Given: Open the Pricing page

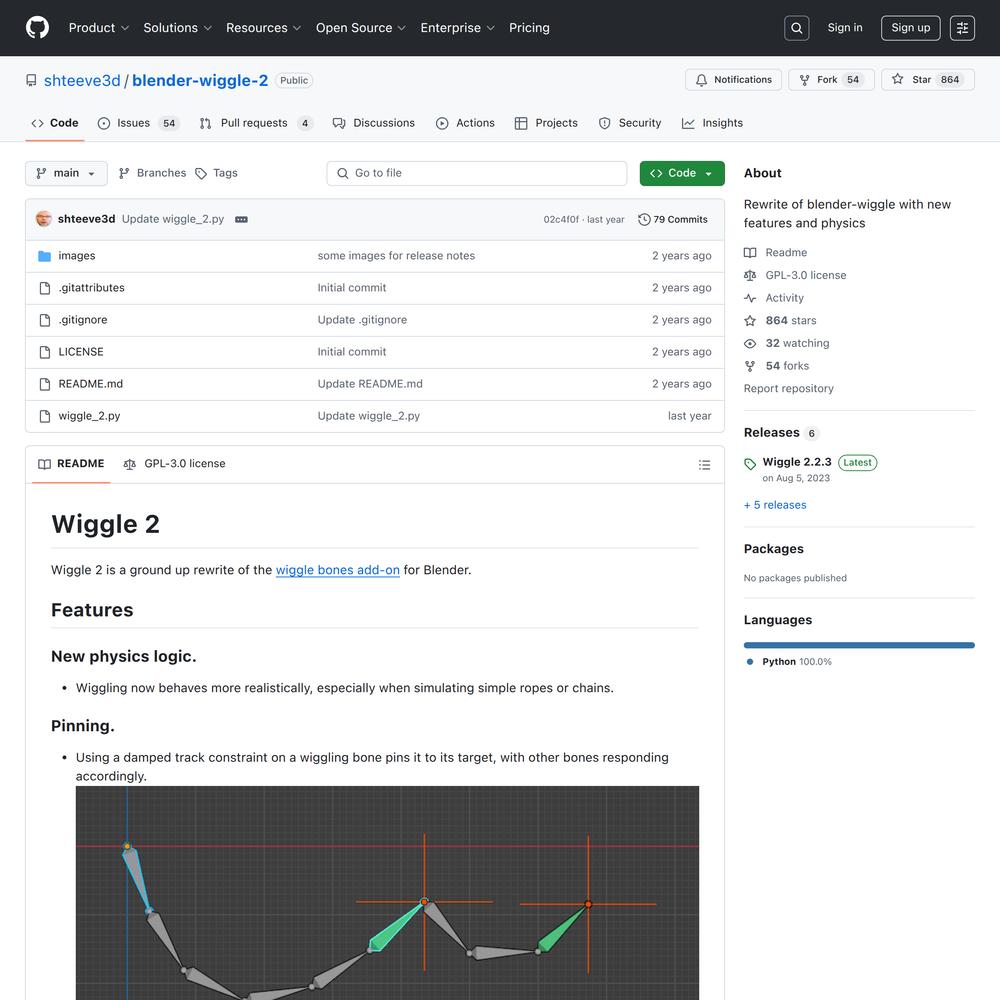Looking at the screenshot, I should [529, 28].
